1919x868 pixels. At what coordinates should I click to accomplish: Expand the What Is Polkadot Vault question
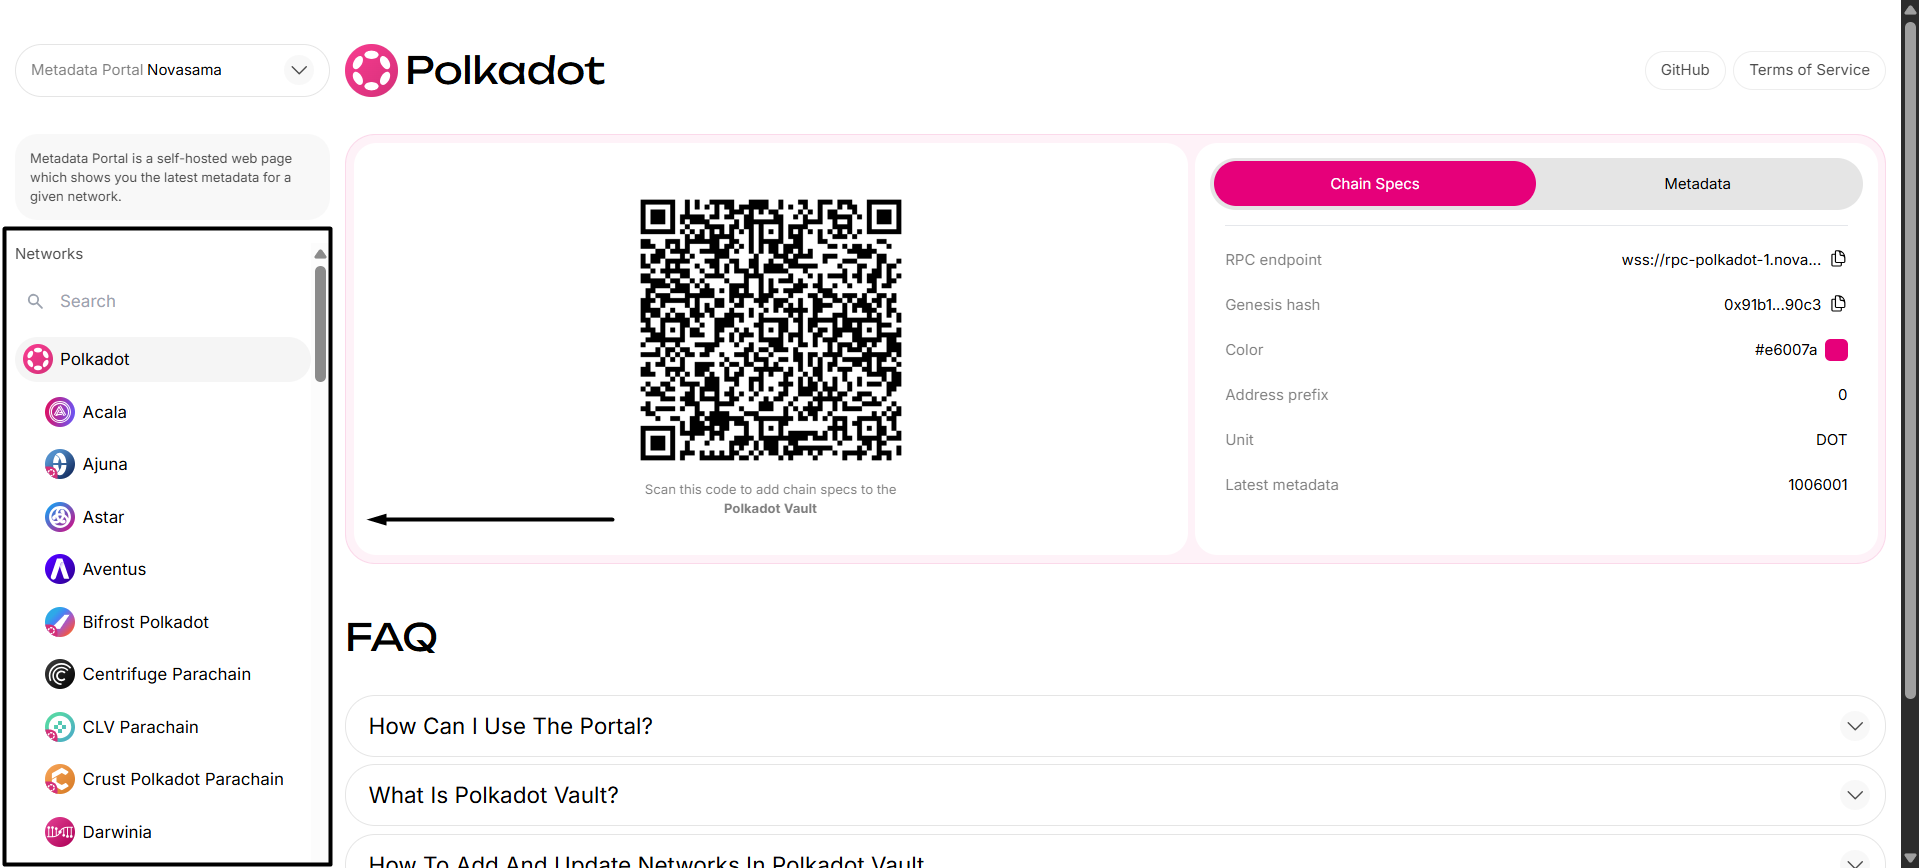[x=1114, y=795]
